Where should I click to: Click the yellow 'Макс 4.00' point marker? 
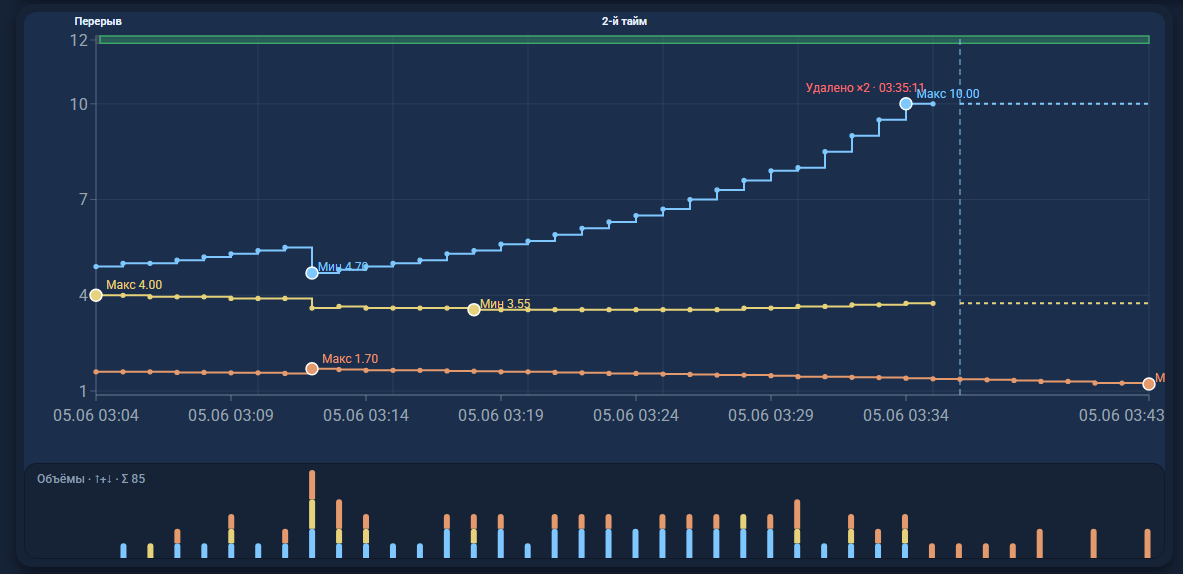click(96, 296)
